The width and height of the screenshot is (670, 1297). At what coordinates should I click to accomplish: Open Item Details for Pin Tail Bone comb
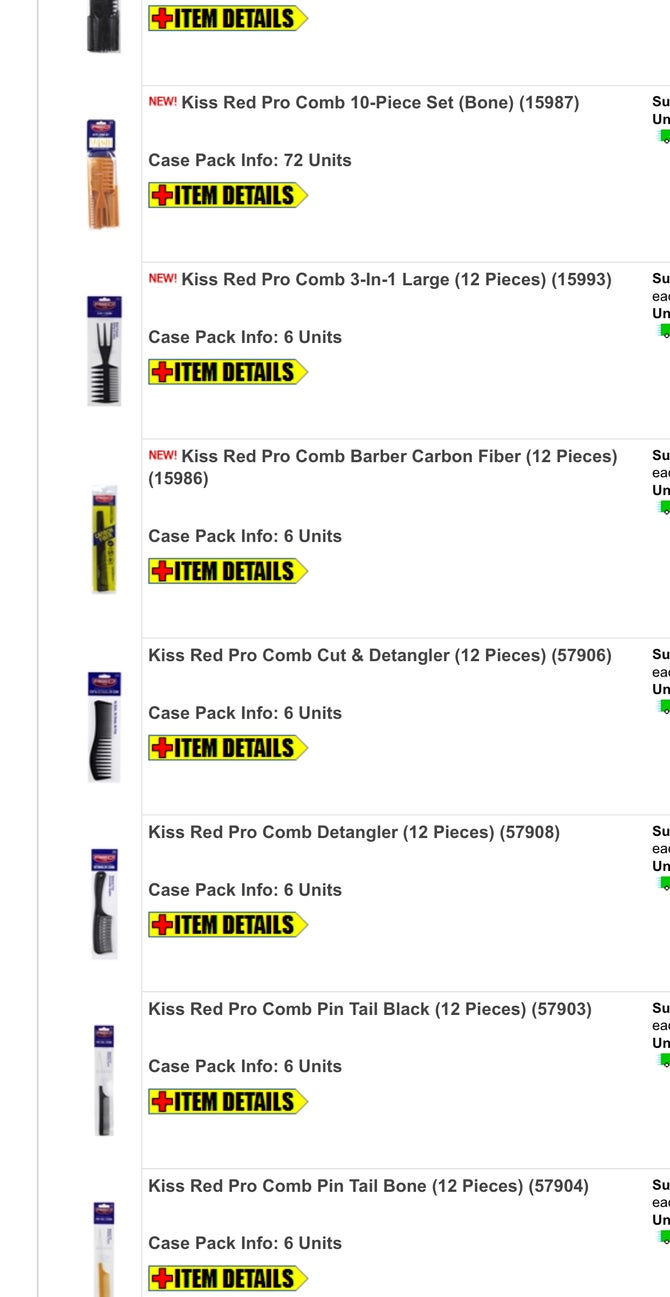click(228, 1277)
